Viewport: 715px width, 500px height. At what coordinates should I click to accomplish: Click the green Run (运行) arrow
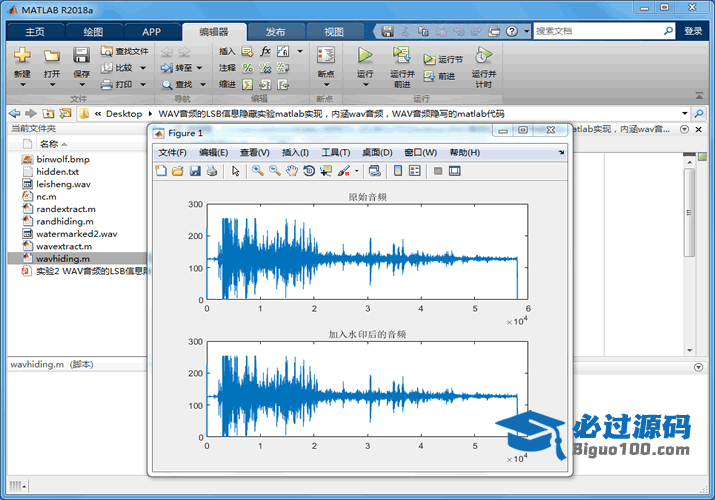(x=365, y=55)
